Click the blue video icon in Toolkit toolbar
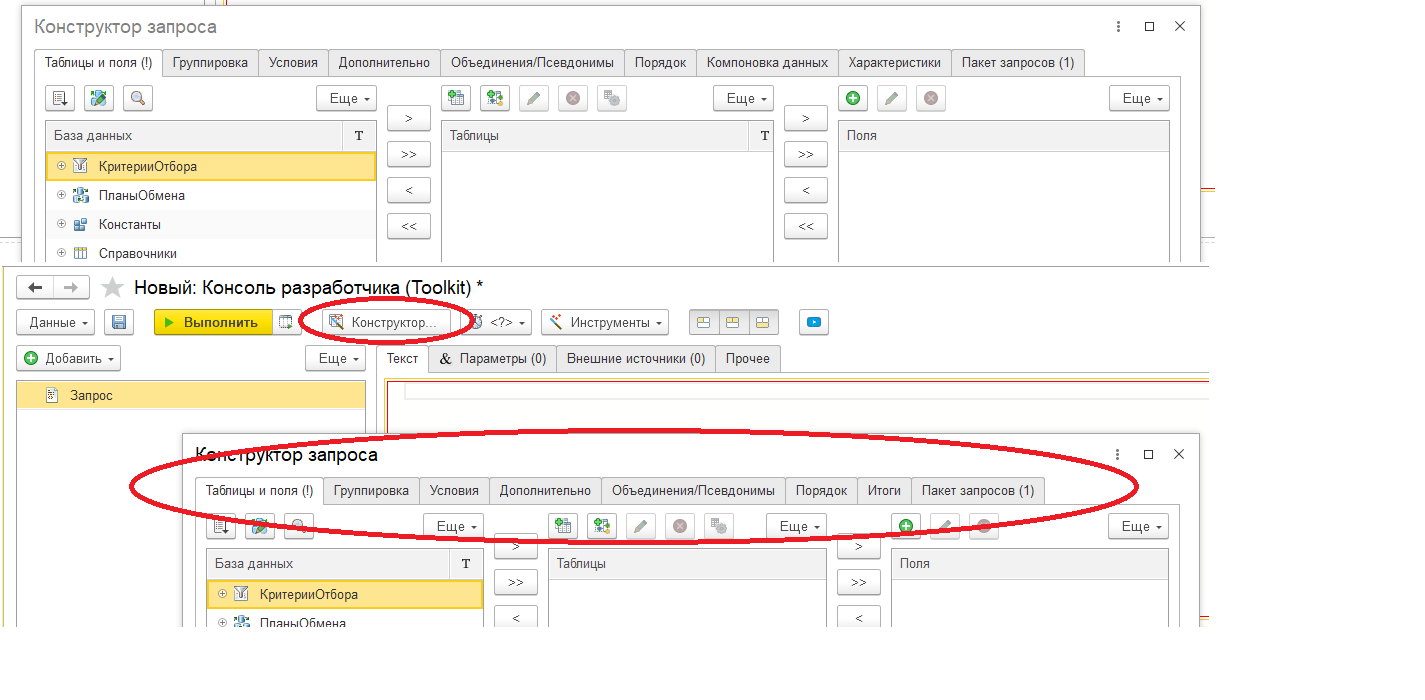The image size is (1425, 700). click(814, 322)
